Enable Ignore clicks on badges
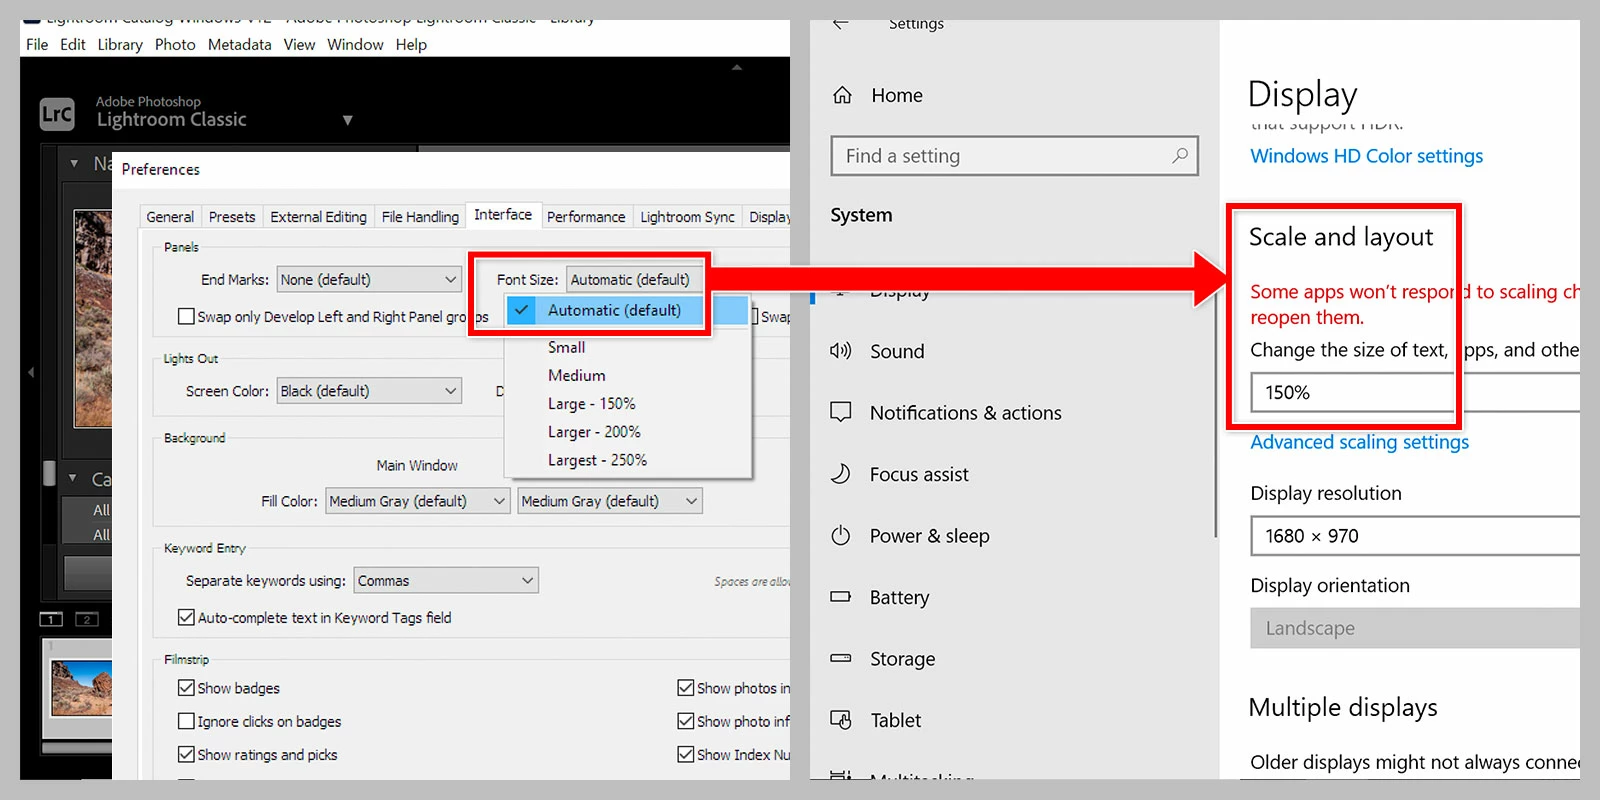Screen dimensions: 1600x800 click(186, 720)
